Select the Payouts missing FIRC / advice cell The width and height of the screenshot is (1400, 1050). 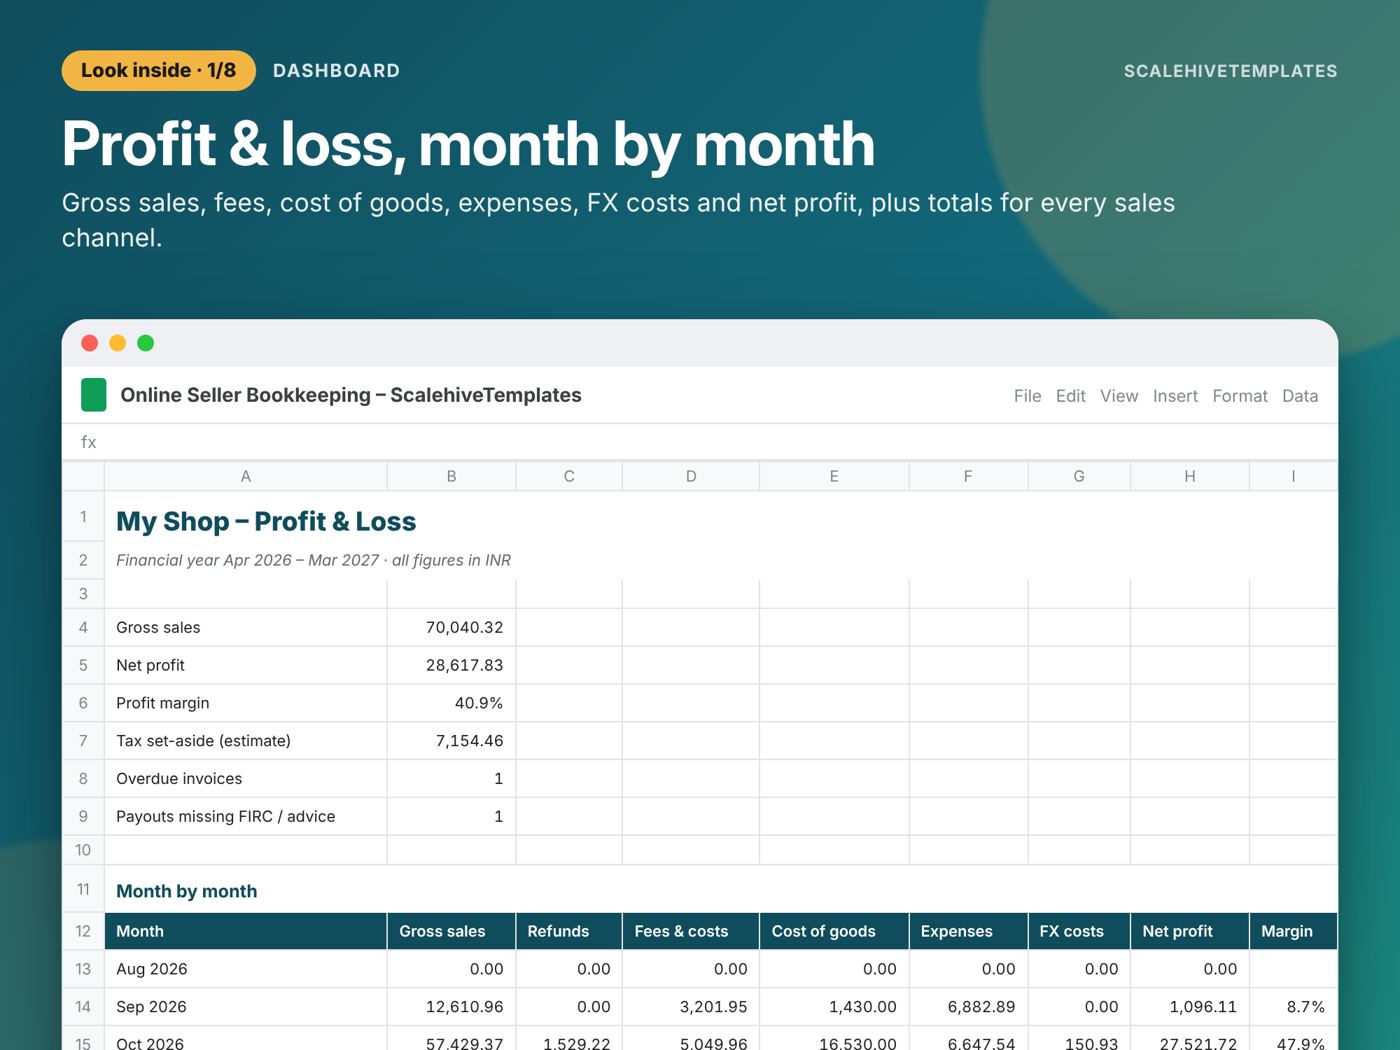click(x=246, y=816)
